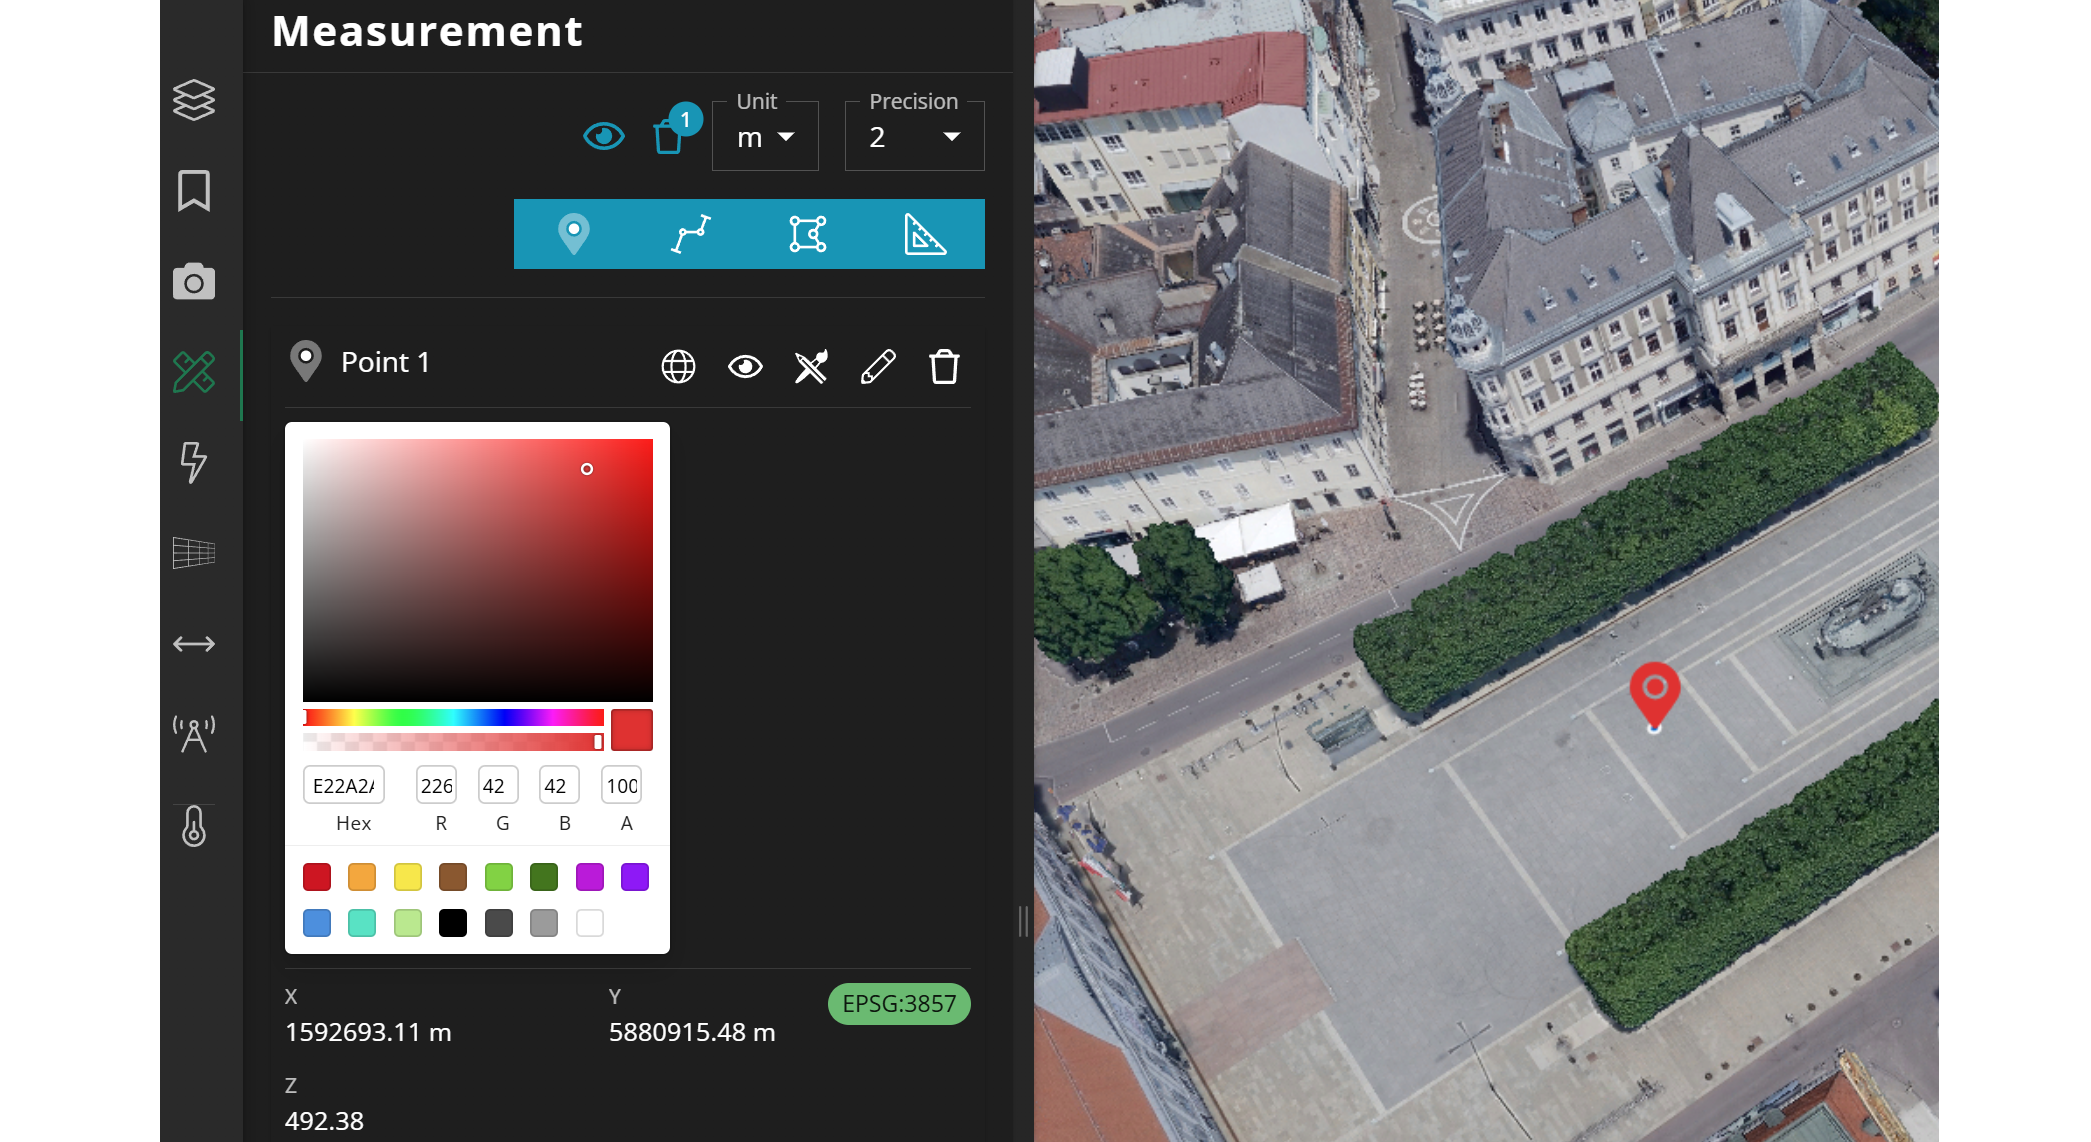Toggle all measurements visibility eye

[603, 136]
